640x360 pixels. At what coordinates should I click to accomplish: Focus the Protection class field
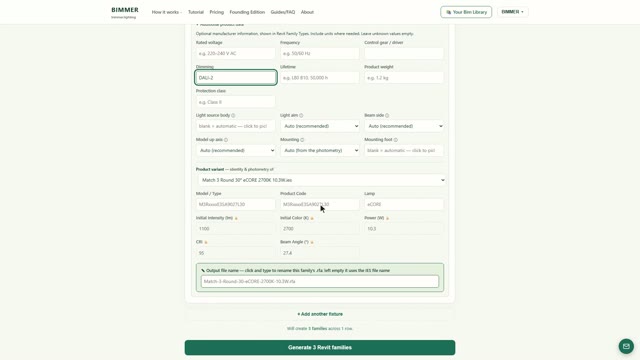tap(236, 102)
